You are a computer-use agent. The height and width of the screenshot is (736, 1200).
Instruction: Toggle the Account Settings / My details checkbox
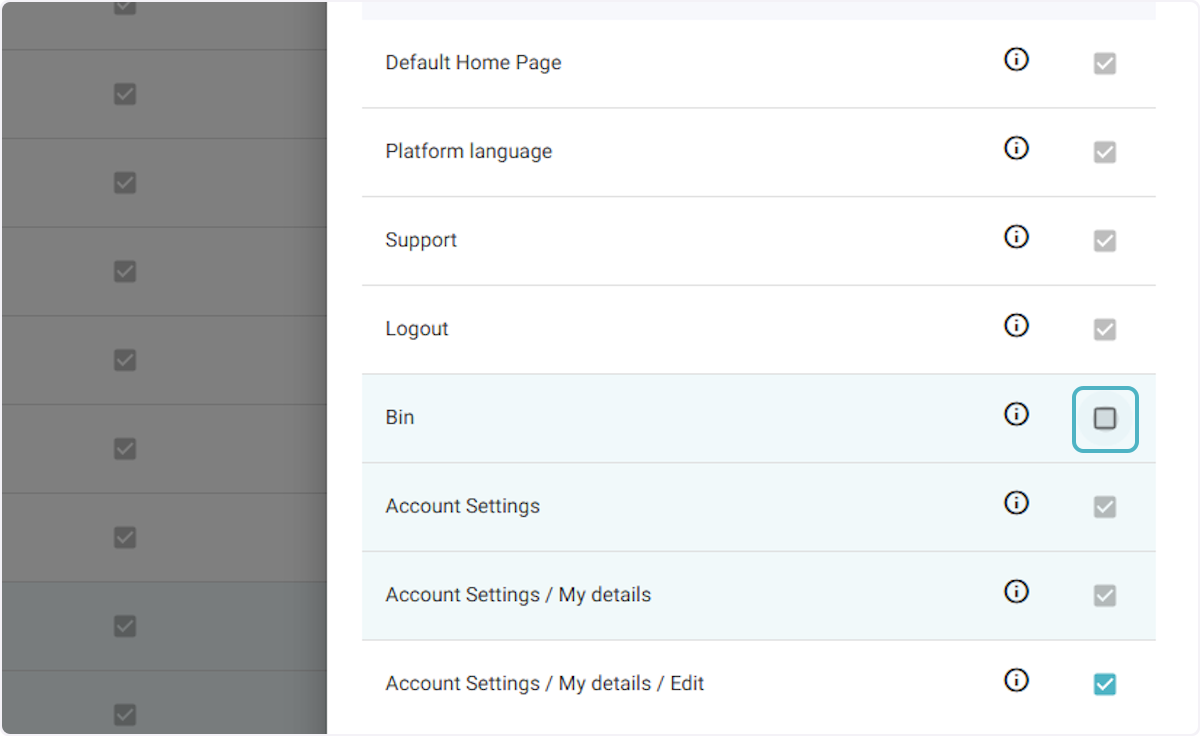coord(1104,596)
